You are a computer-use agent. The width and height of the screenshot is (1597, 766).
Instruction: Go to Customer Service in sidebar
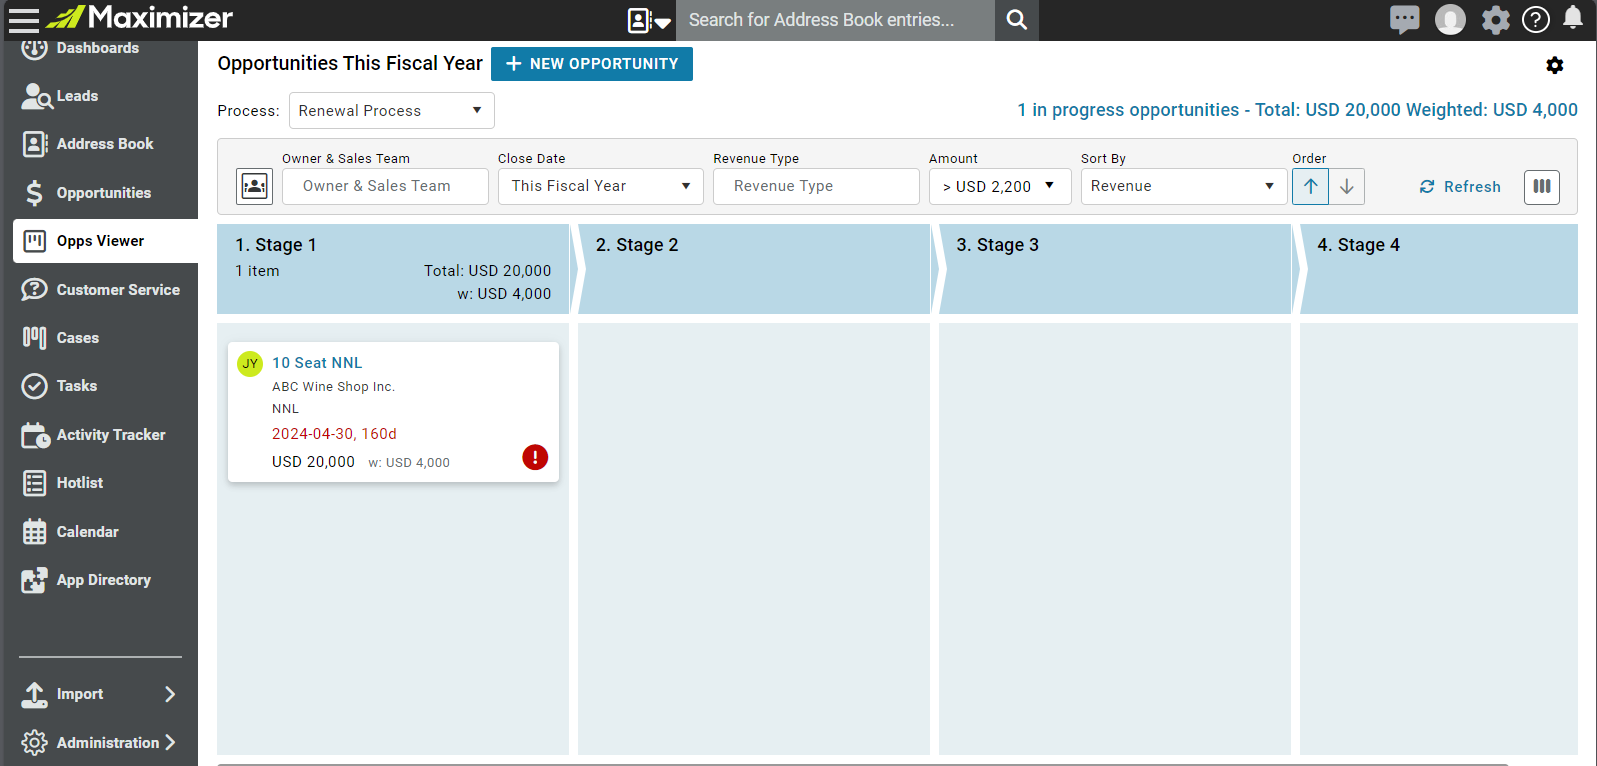[x=118, y=290]
